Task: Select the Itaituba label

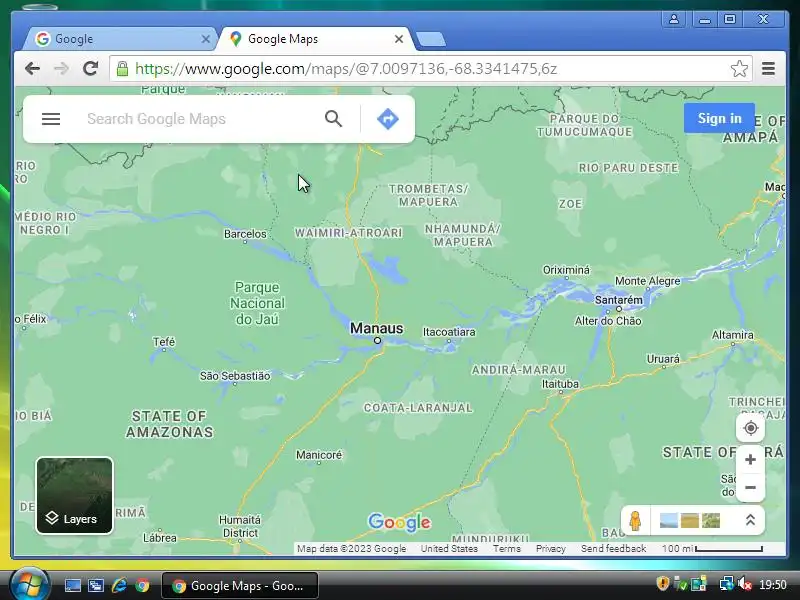Action: 560,384
